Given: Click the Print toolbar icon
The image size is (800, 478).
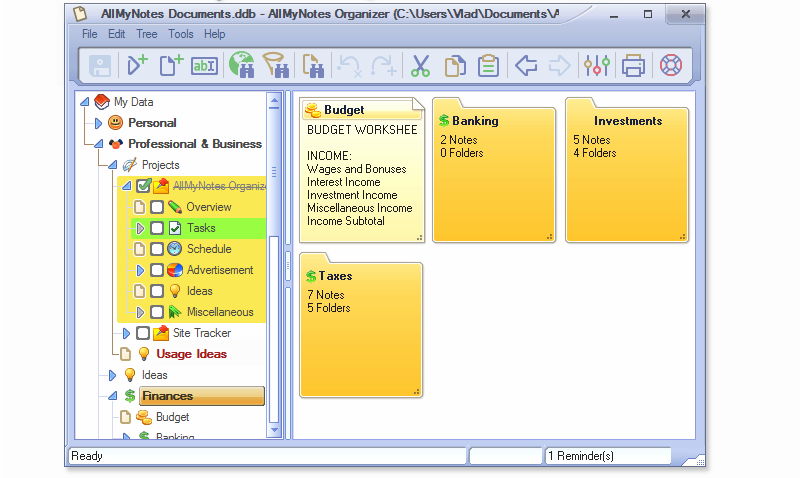Looking at the screenshot, I should pos(633,66).
